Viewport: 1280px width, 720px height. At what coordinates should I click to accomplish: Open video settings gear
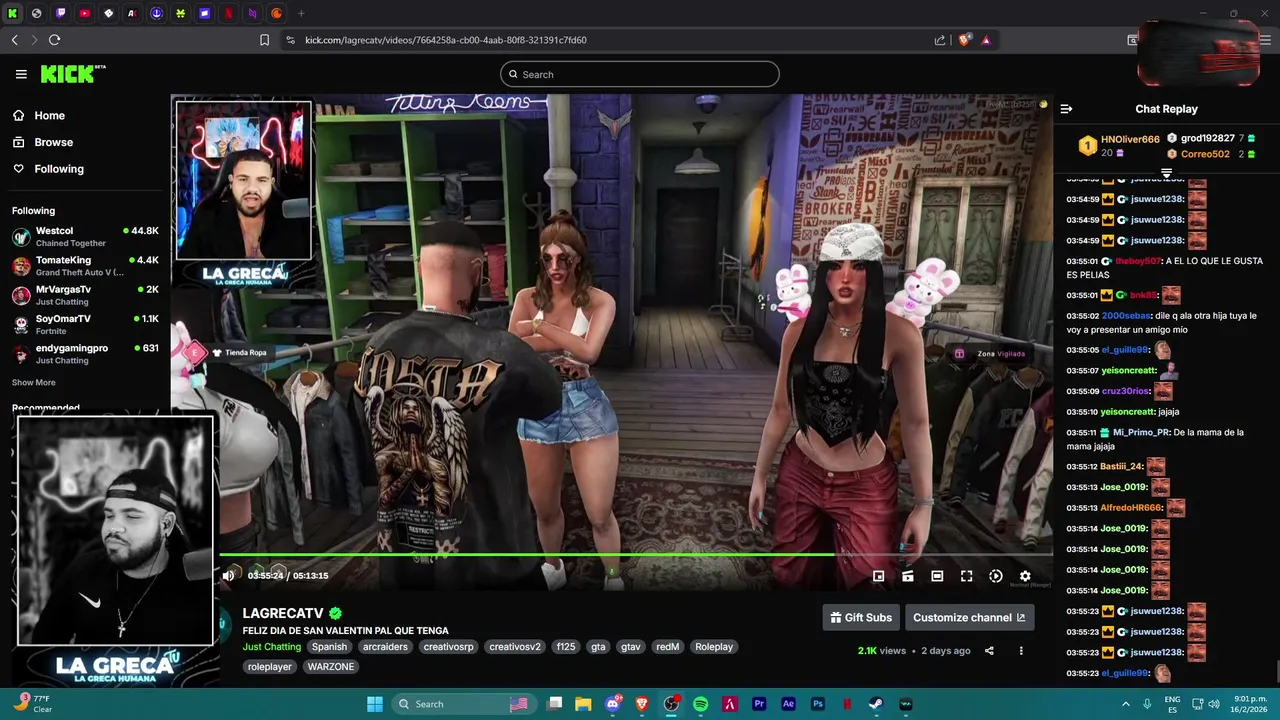1025,576
